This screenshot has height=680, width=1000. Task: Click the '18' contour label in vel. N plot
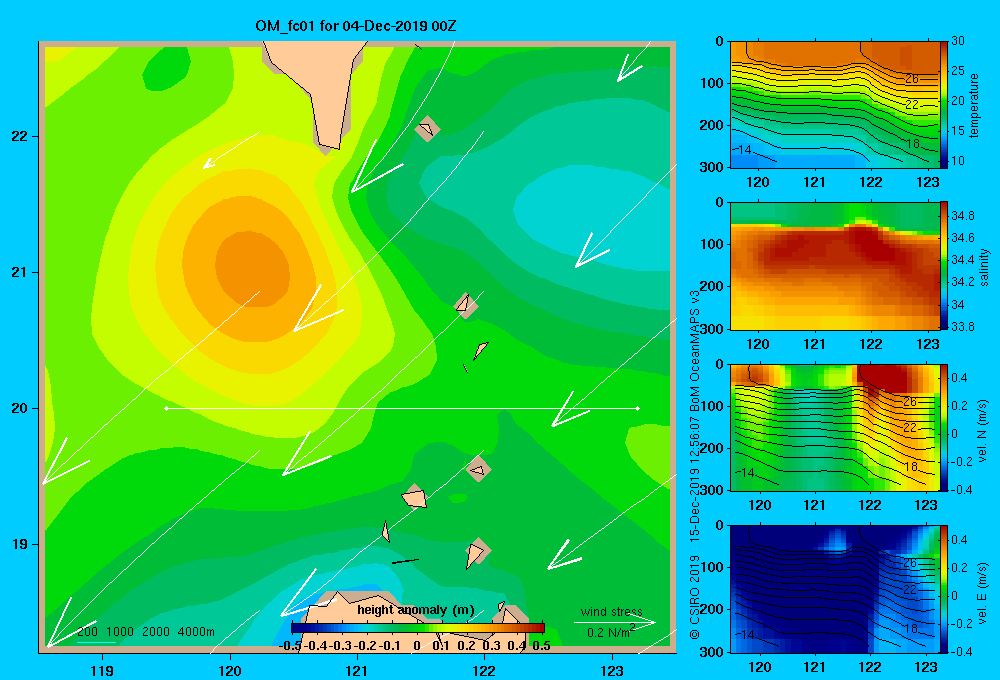click(913, 466)
